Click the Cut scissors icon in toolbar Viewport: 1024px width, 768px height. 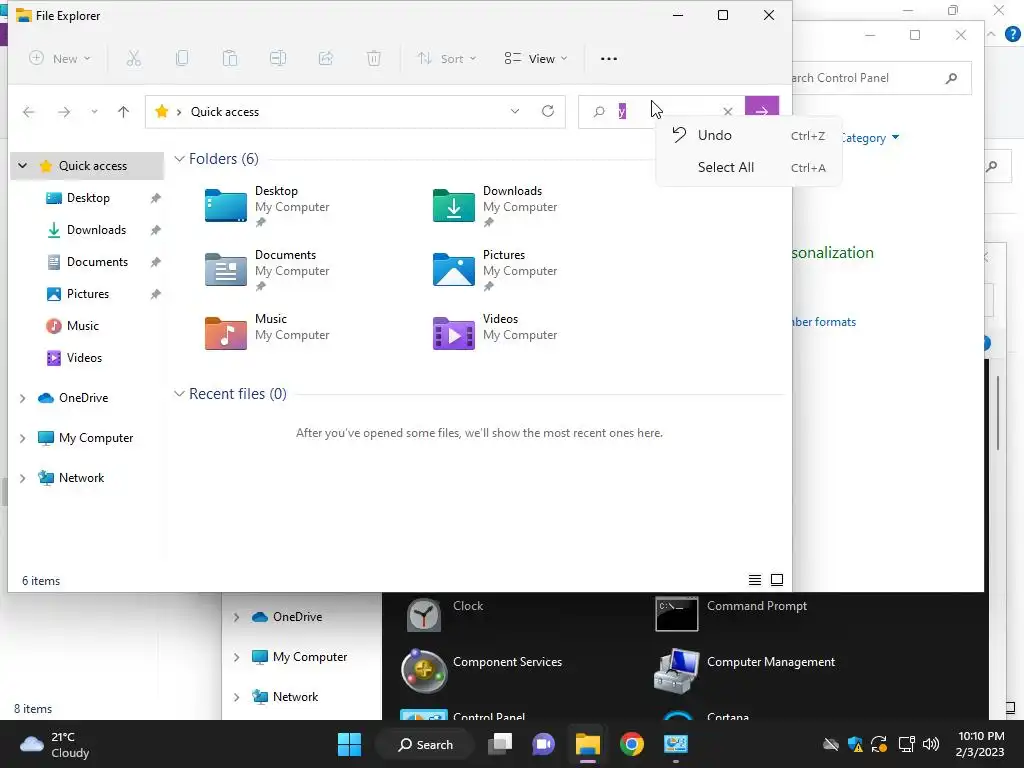[x=133, y=59]
